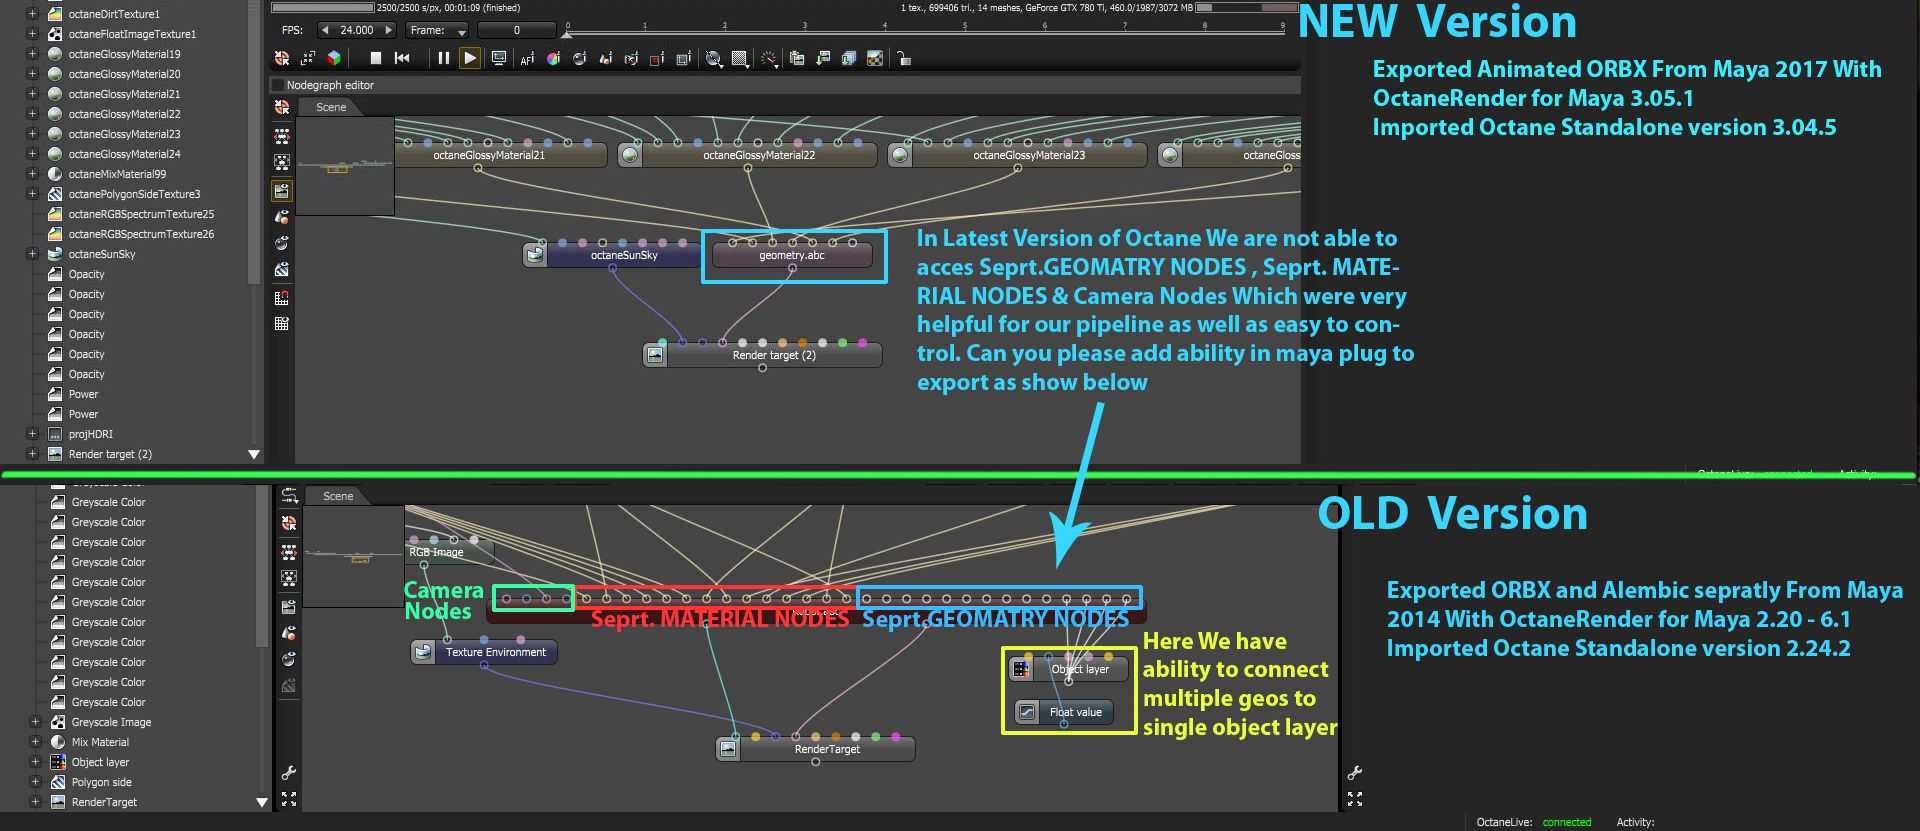Pause the render playback
This screenshot has height=831, width=1920.
coord(443,58)
